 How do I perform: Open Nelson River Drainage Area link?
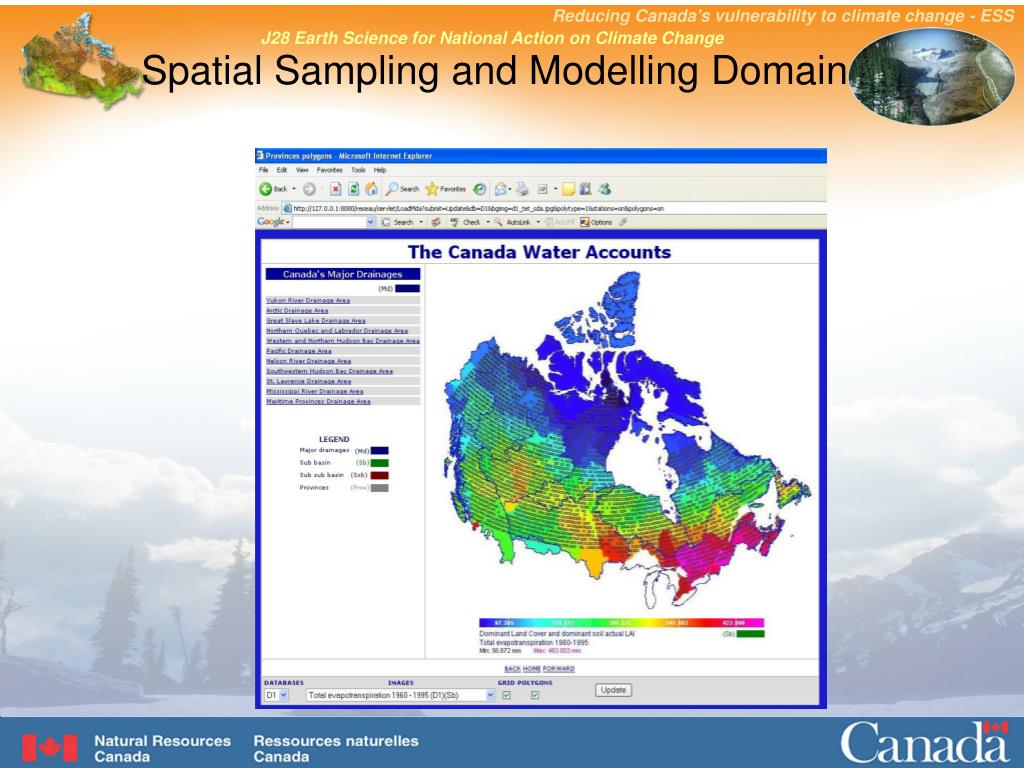click(308, 360)
